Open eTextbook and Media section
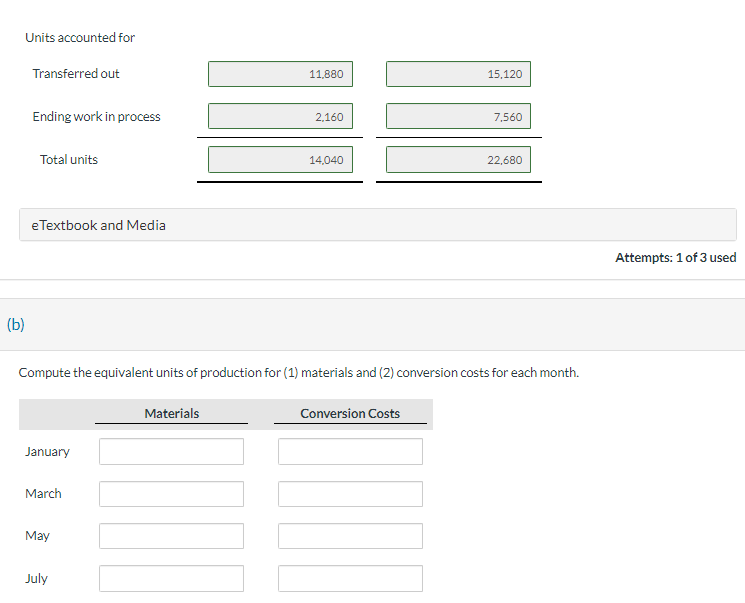 pyautogui.click(x=378, y=225)
